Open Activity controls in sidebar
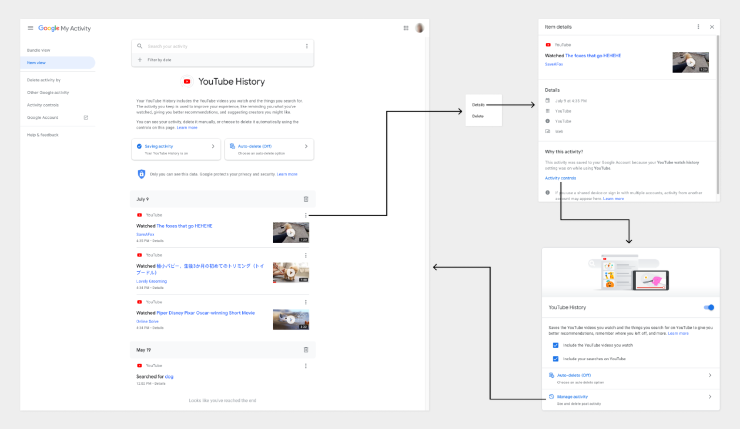740x429 pixels. click(43, 105)
